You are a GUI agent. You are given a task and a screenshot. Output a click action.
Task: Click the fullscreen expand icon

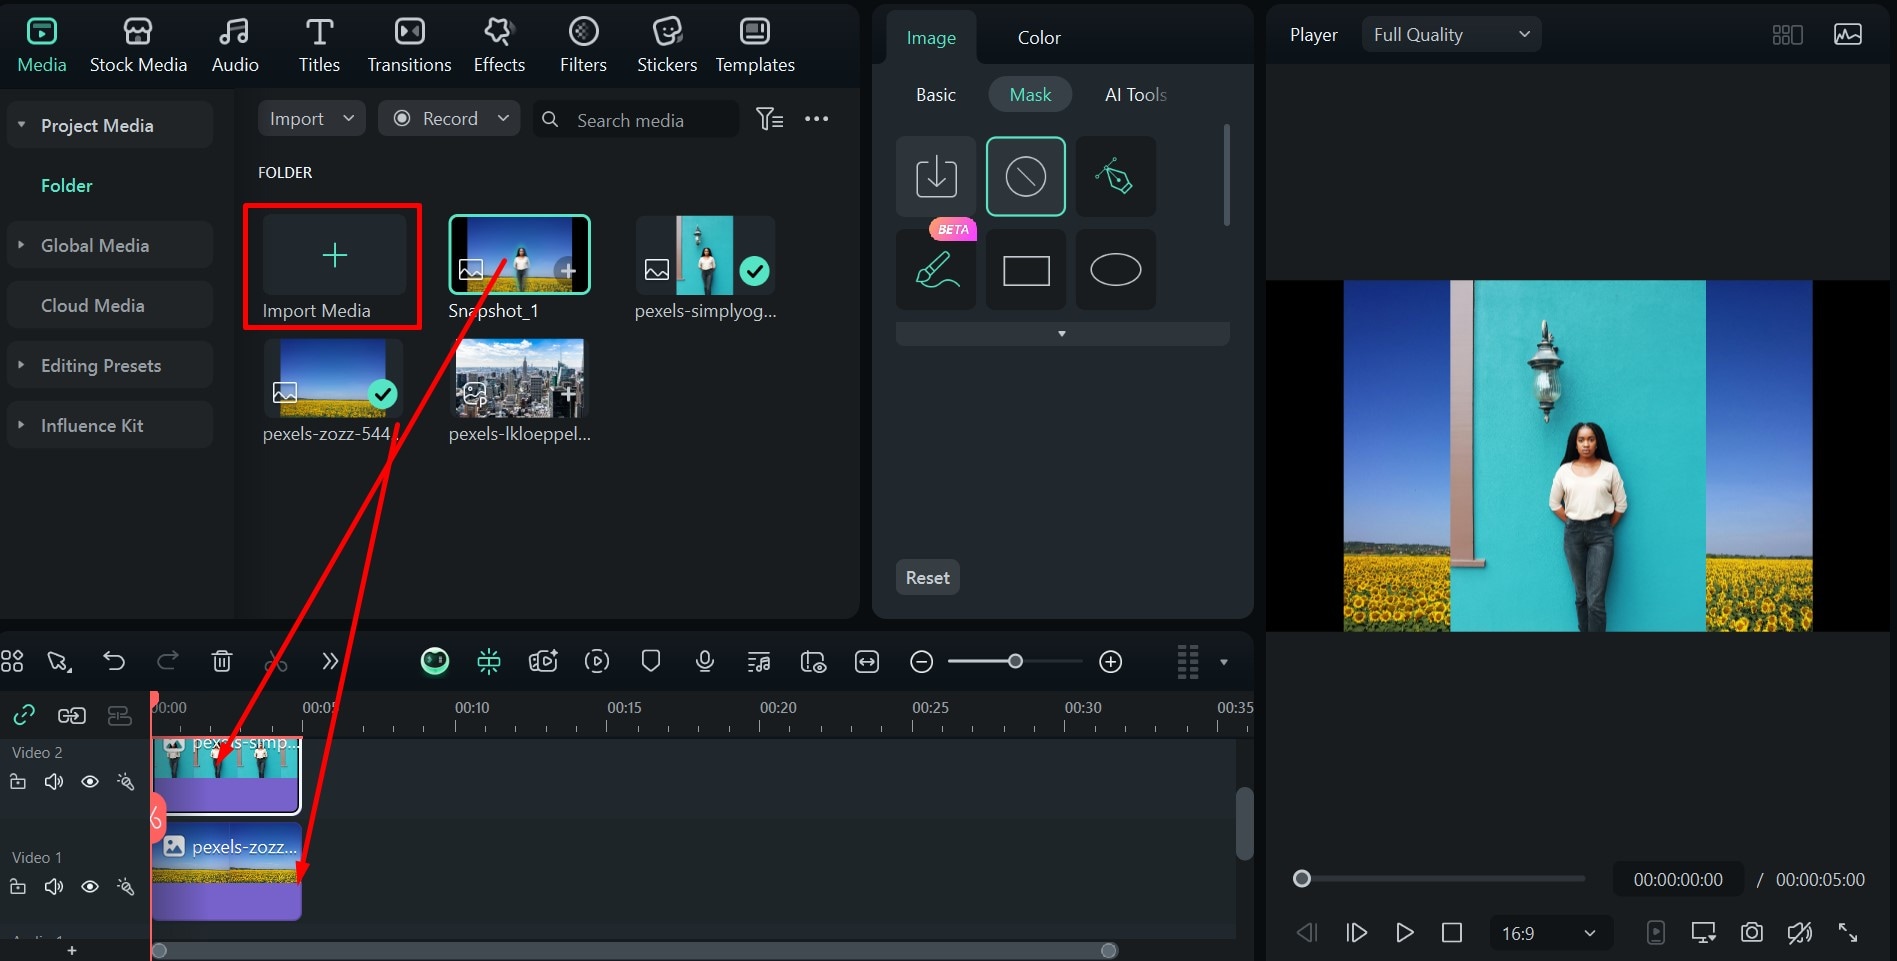(x=1848, y=933)
